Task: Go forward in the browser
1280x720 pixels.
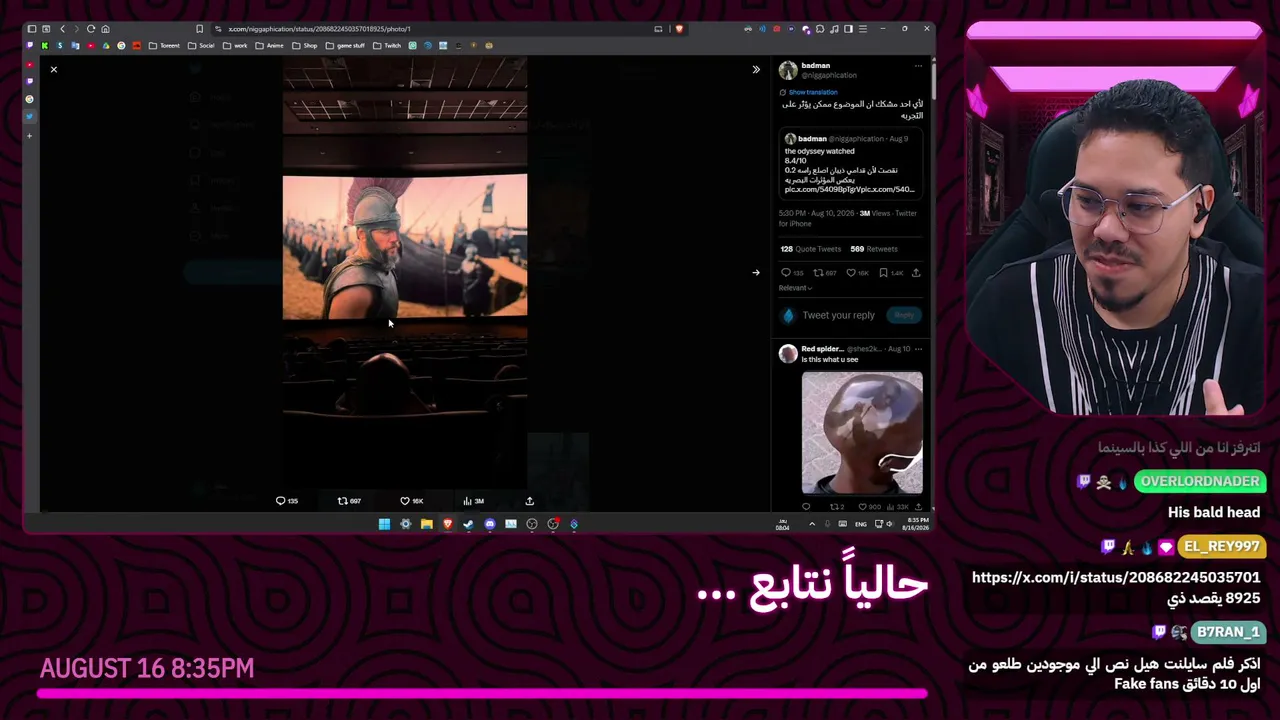Action: (76, 29)
